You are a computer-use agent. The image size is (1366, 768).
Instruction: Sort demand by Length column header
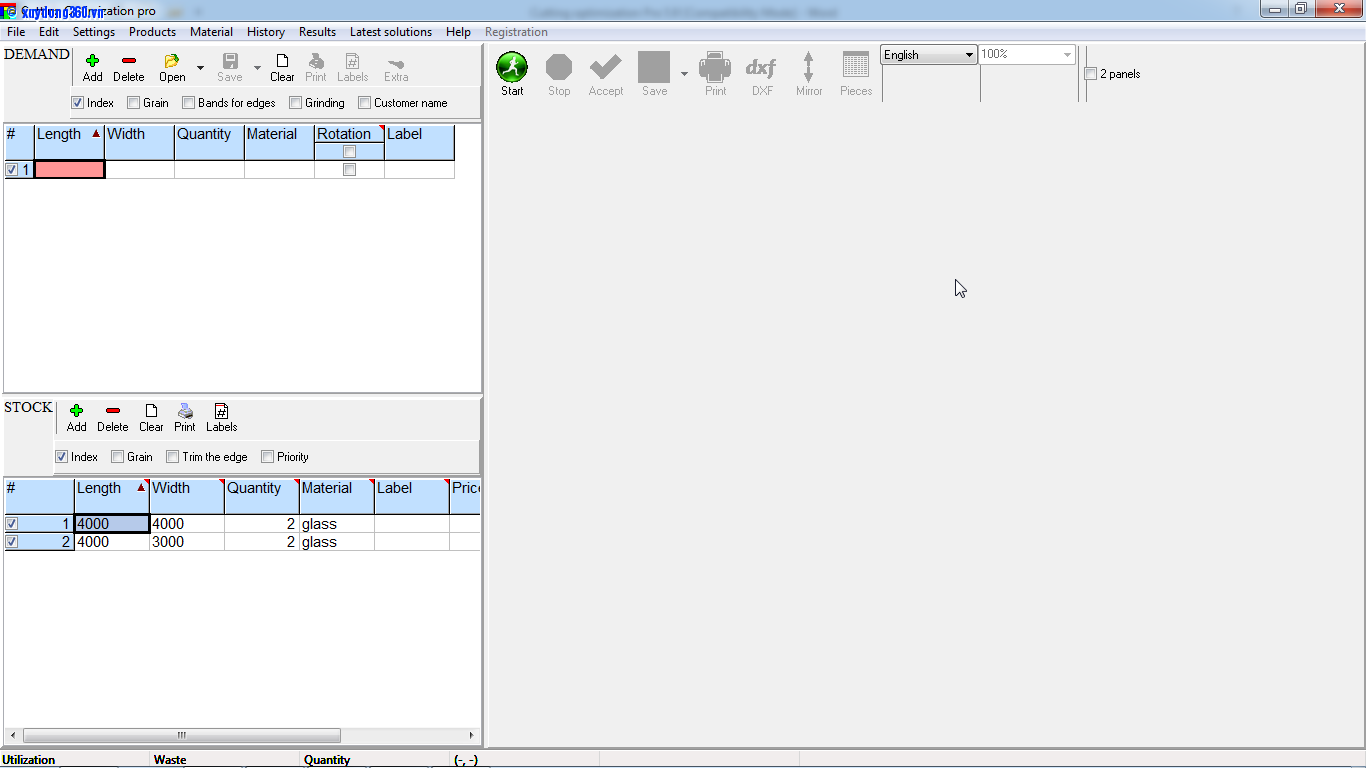pos(69,142)
